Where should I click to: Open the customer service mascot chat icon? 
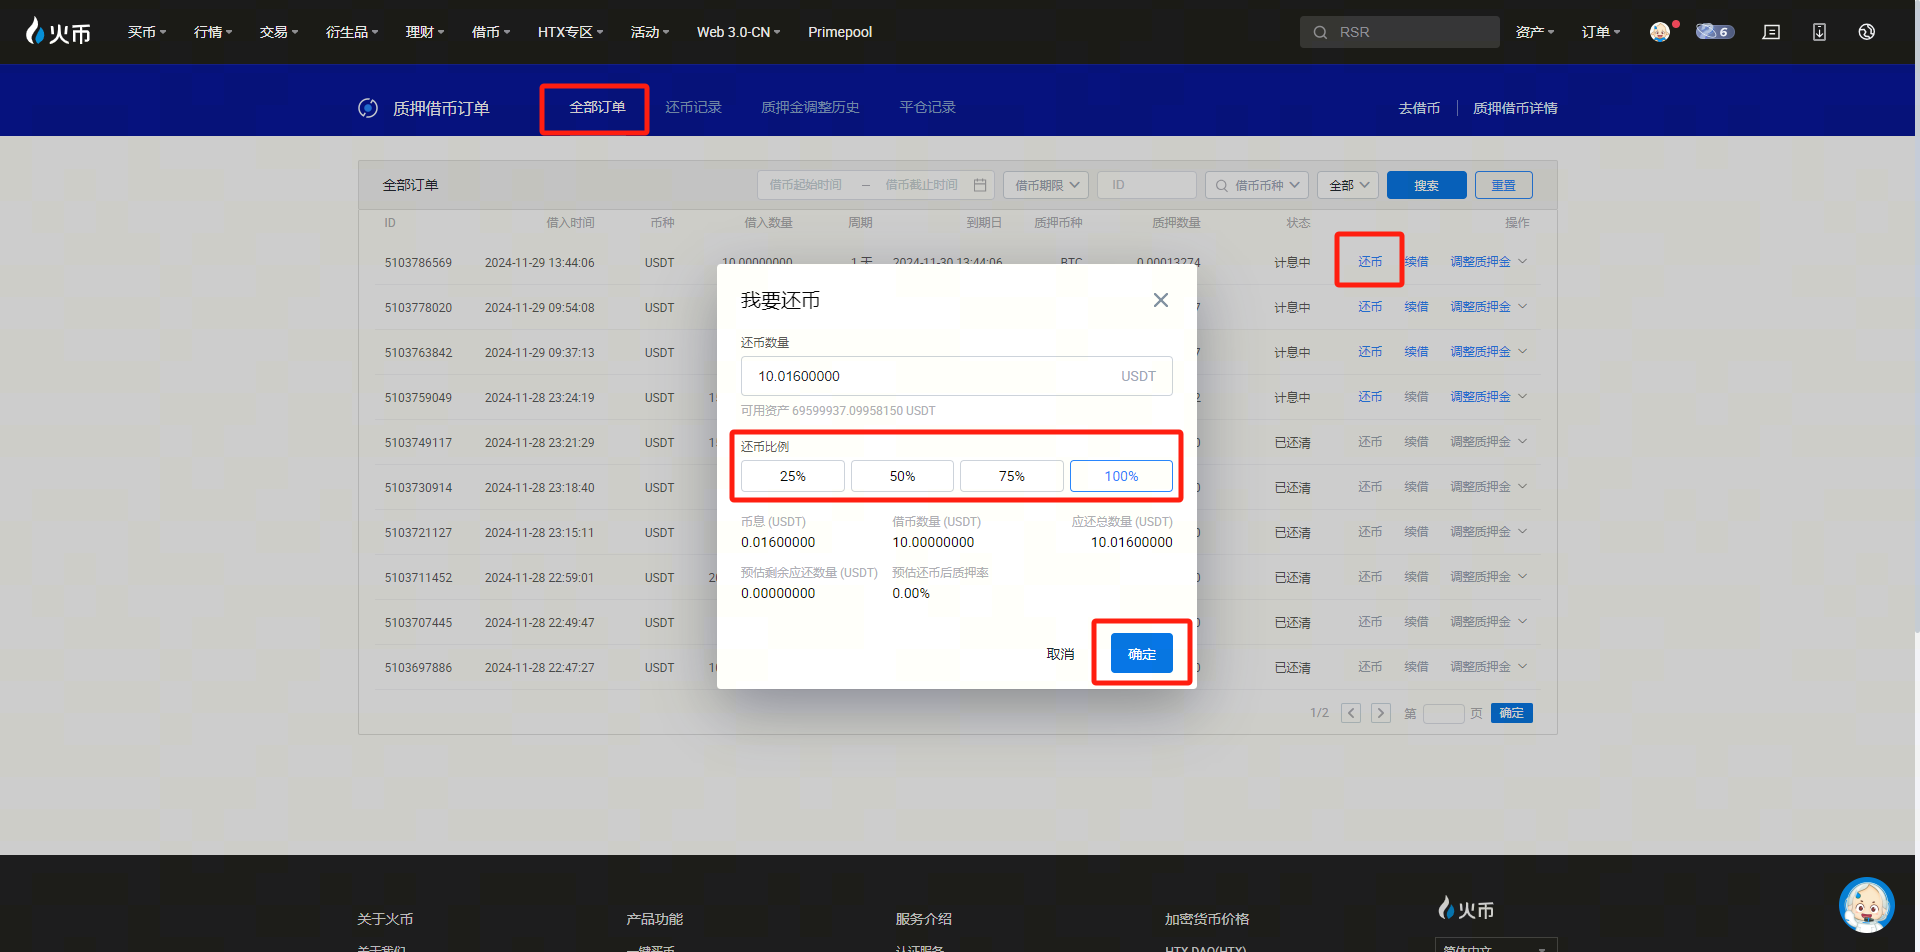pyautogui.click(x=1866, y=906)
